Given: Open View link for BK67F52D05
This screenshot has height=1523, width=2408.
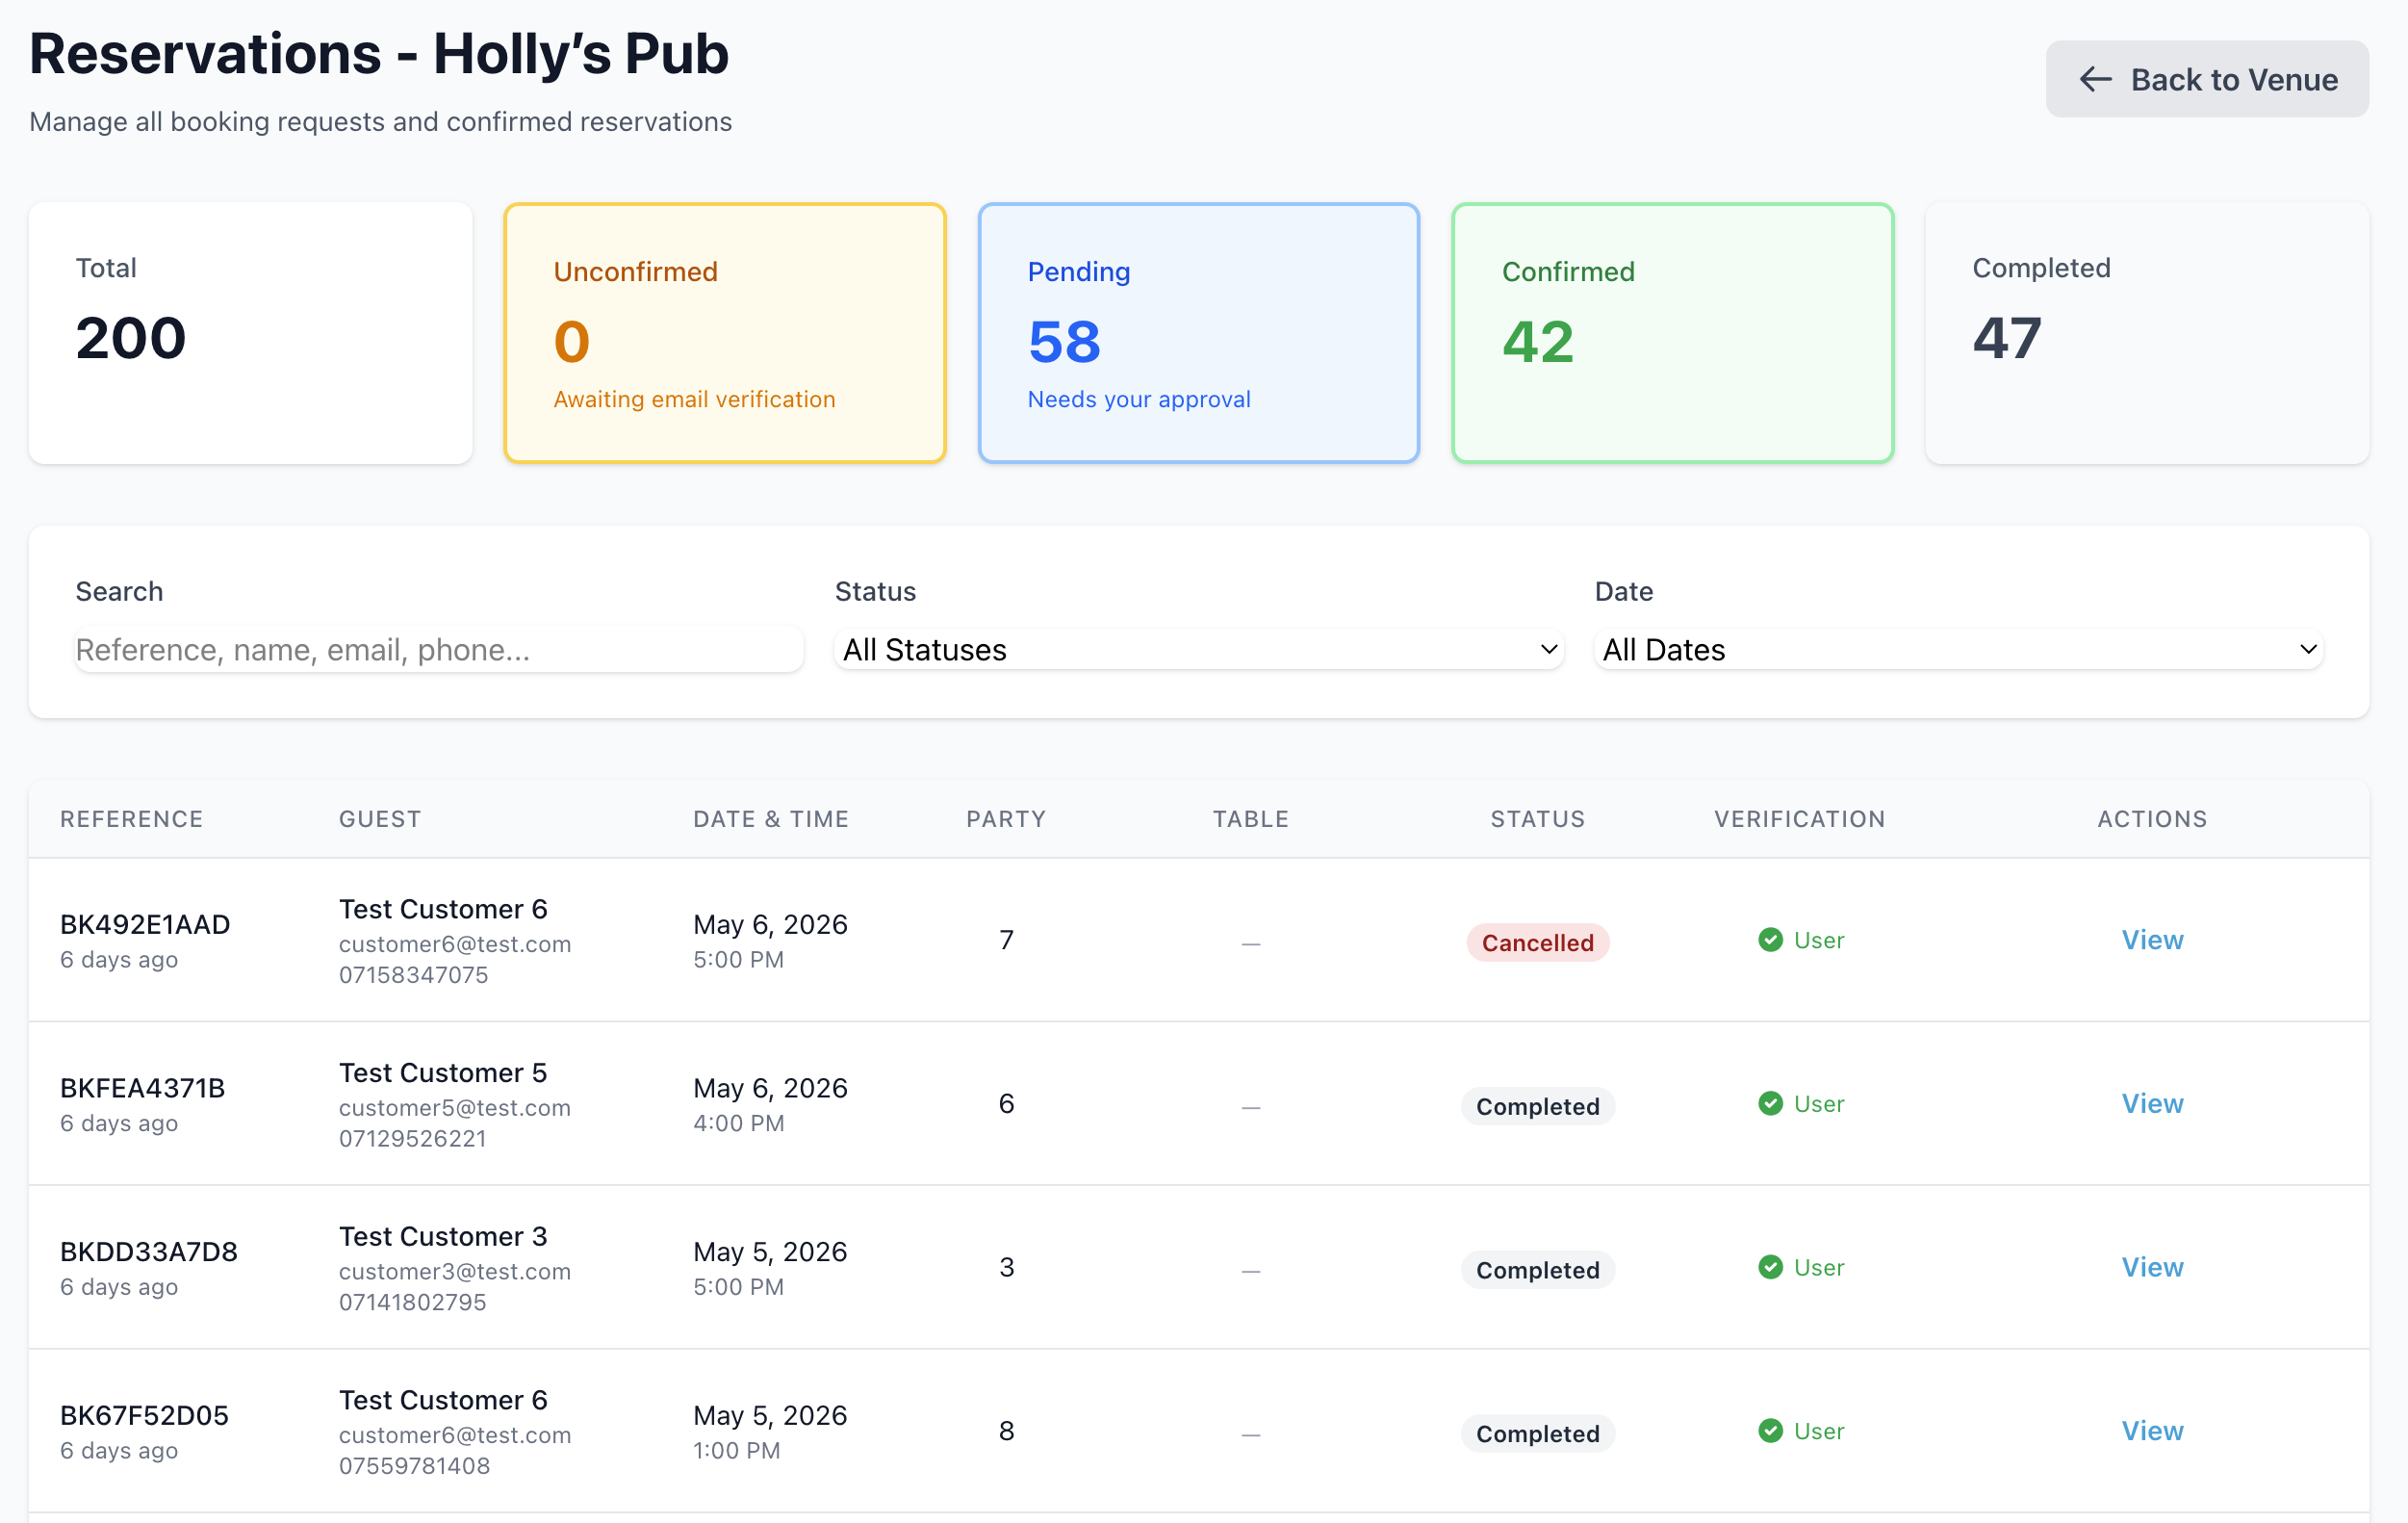Looking at the screenshot, I should tap(2152, 1431).
